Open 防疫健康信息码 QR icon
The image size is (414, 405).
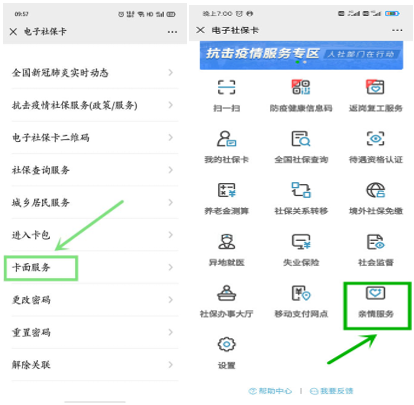tap(301, 87)
